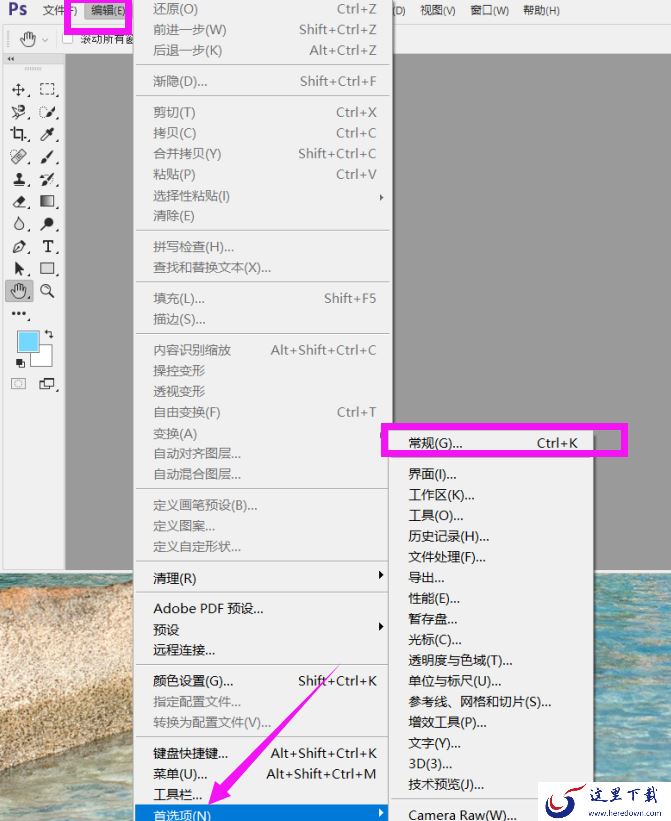
Task: Select the History Brush tool
Action: click(47, 179)
